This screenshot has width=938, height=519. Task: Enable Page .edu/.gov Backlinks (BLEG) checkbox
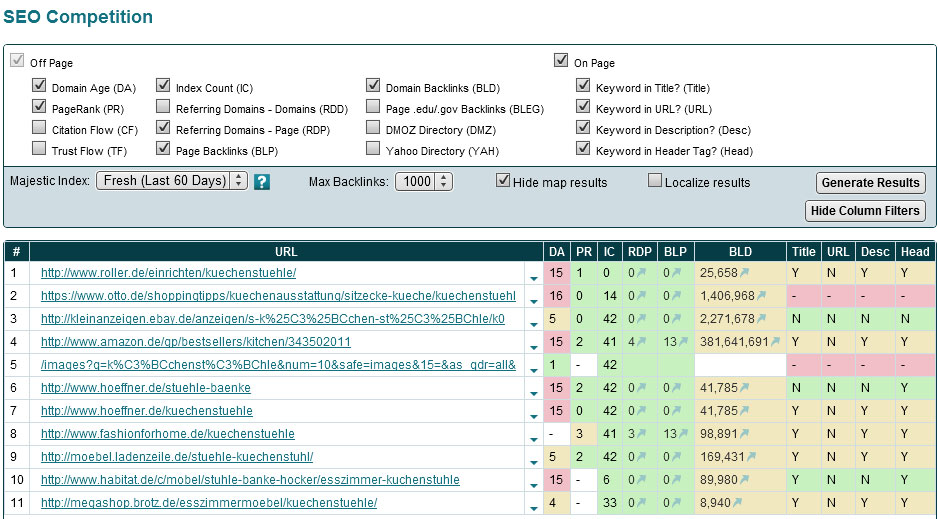pos(373,106)
